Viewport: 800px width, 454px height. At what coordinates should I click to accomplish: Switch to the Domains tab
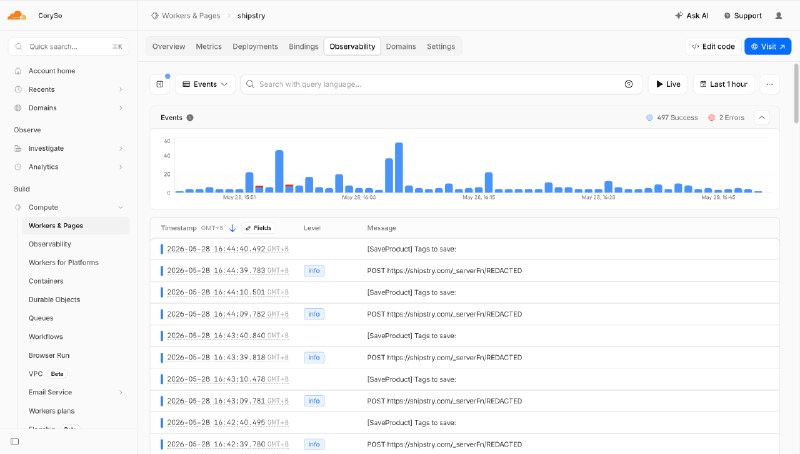(x=401, y=46)
